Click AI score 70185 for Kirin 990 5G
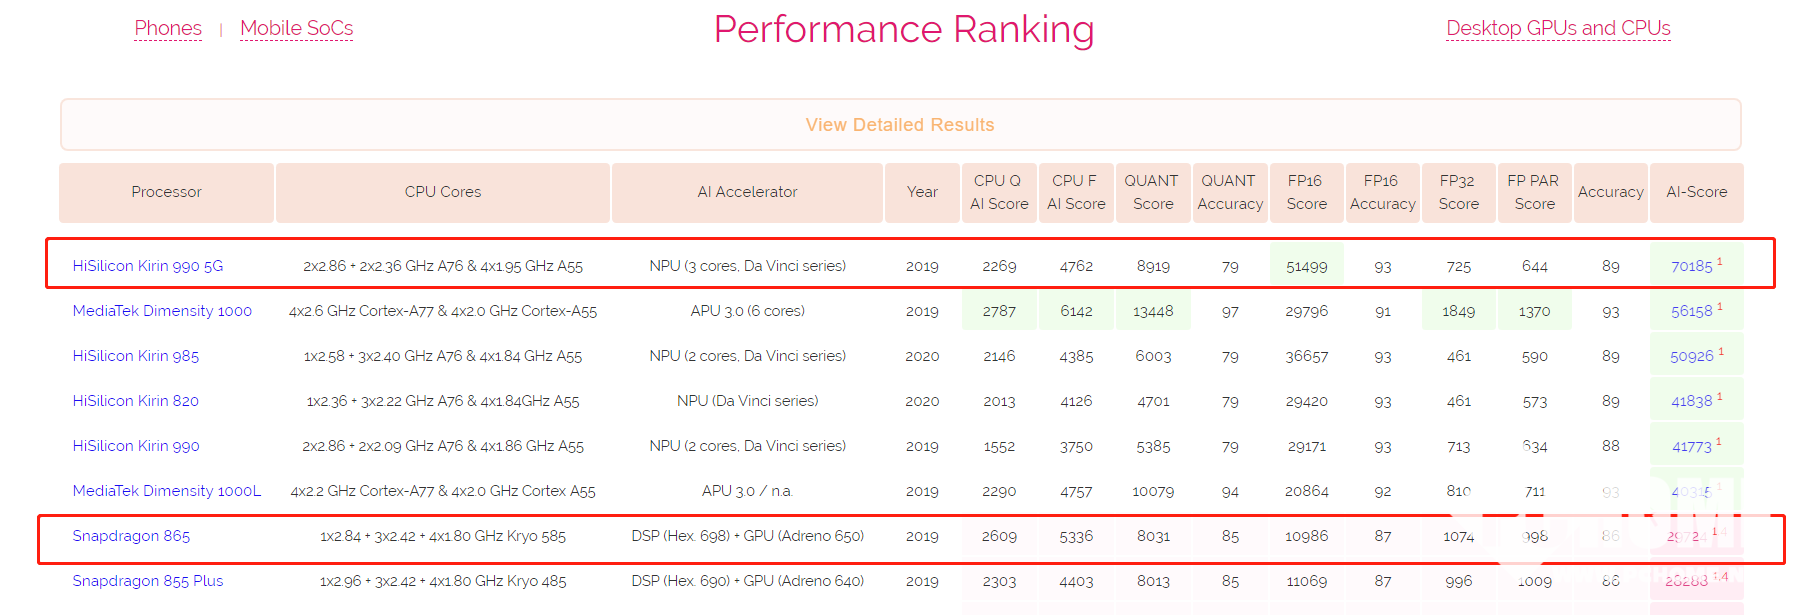 (1691, 266)
